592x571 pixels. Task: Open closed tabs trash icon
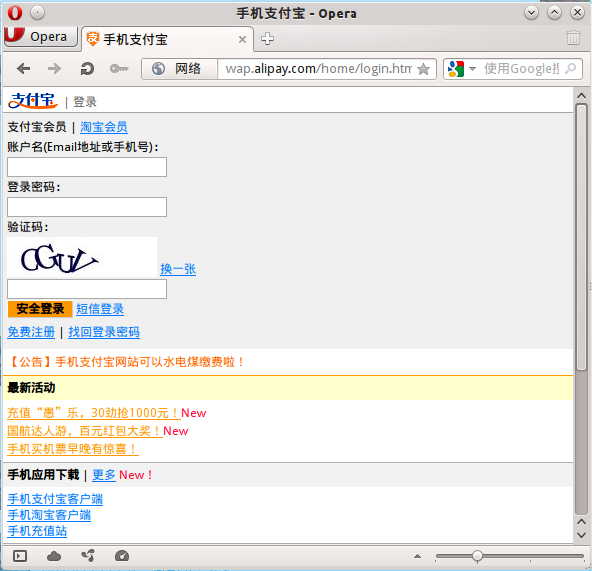[573, 38]
